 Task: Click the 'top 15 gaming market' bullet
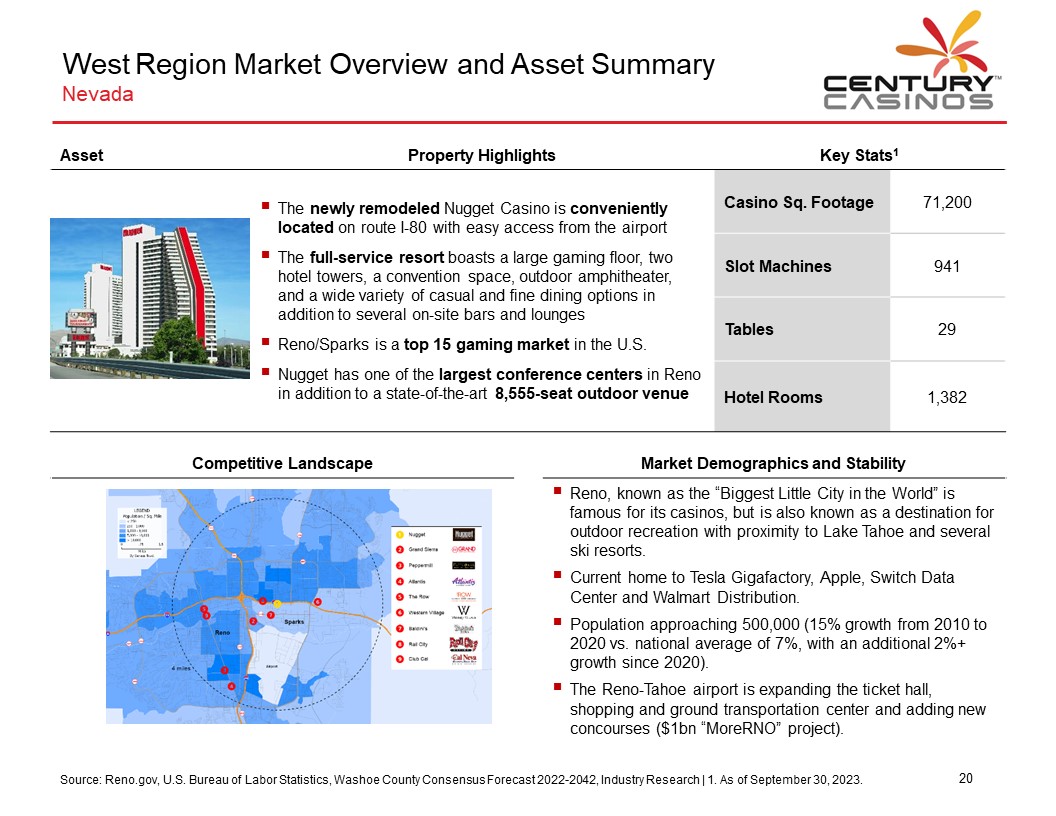pyautogui.click(x=462, y=344)
